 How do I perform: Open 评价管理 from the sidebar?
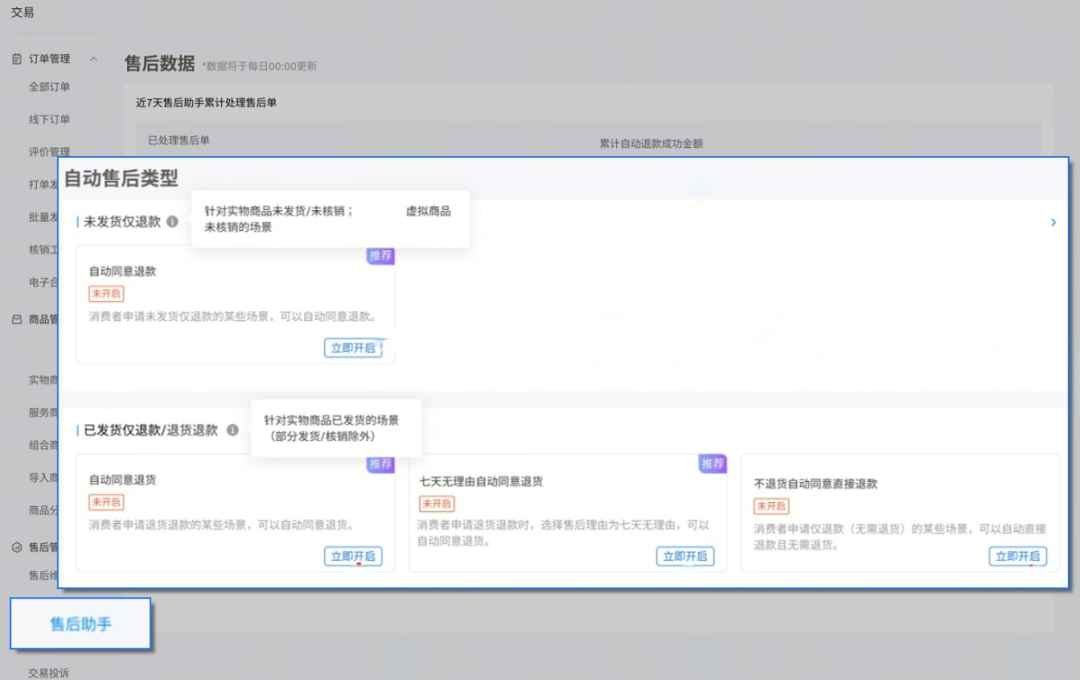52,152
